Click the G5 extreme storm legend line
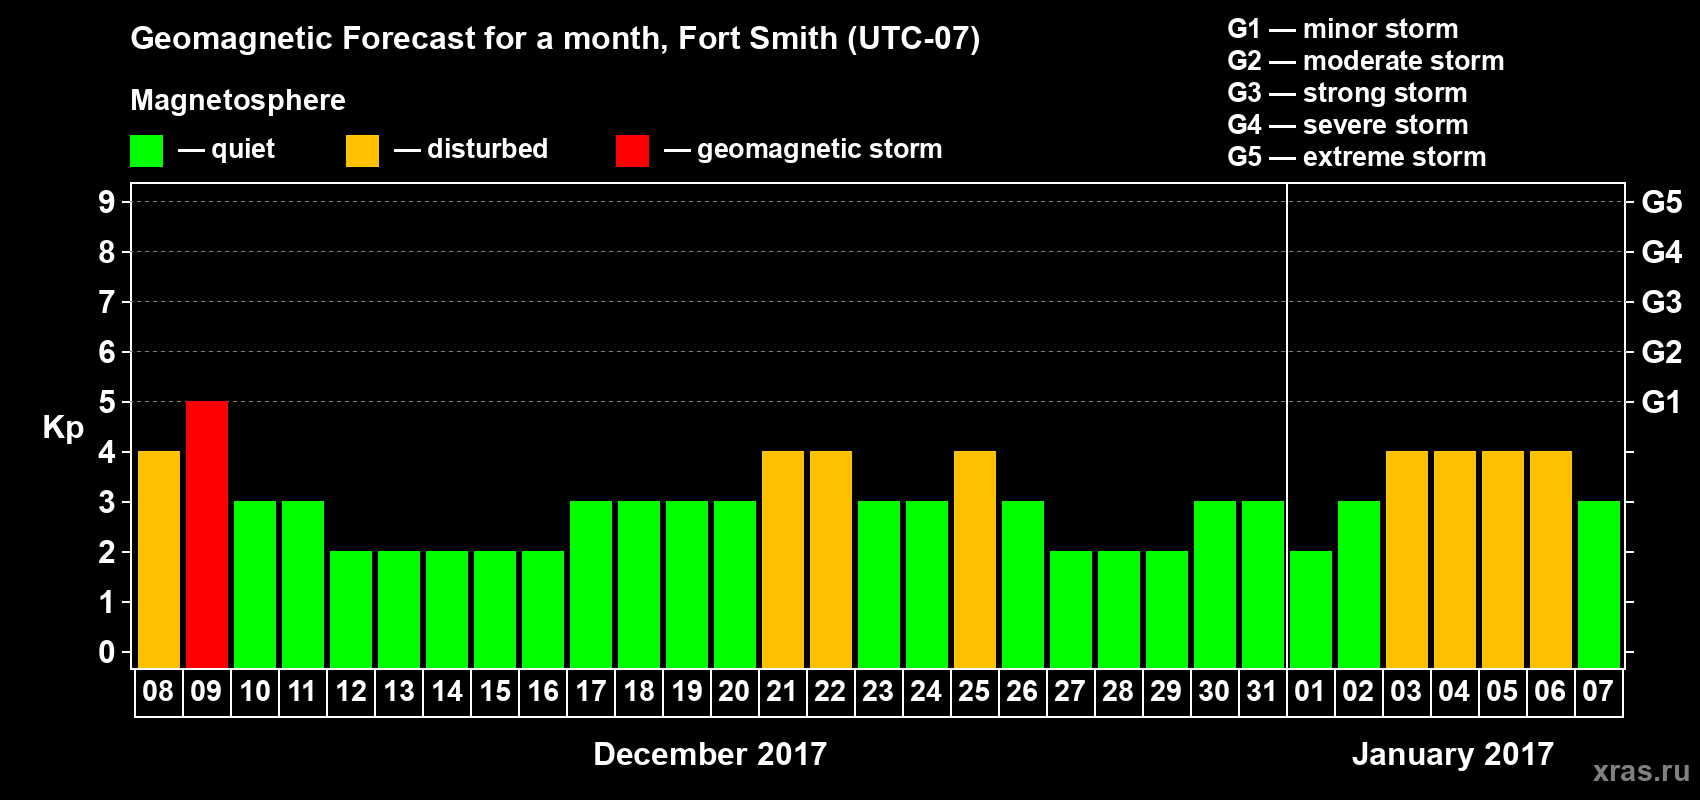 point(1357,157)
